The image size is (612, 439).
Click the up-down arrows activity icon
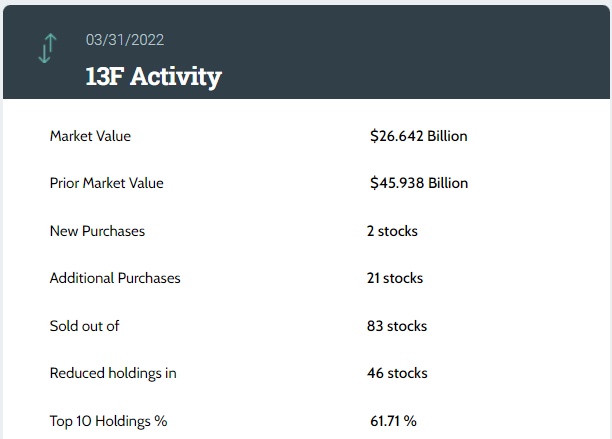[x=46, y=50]
